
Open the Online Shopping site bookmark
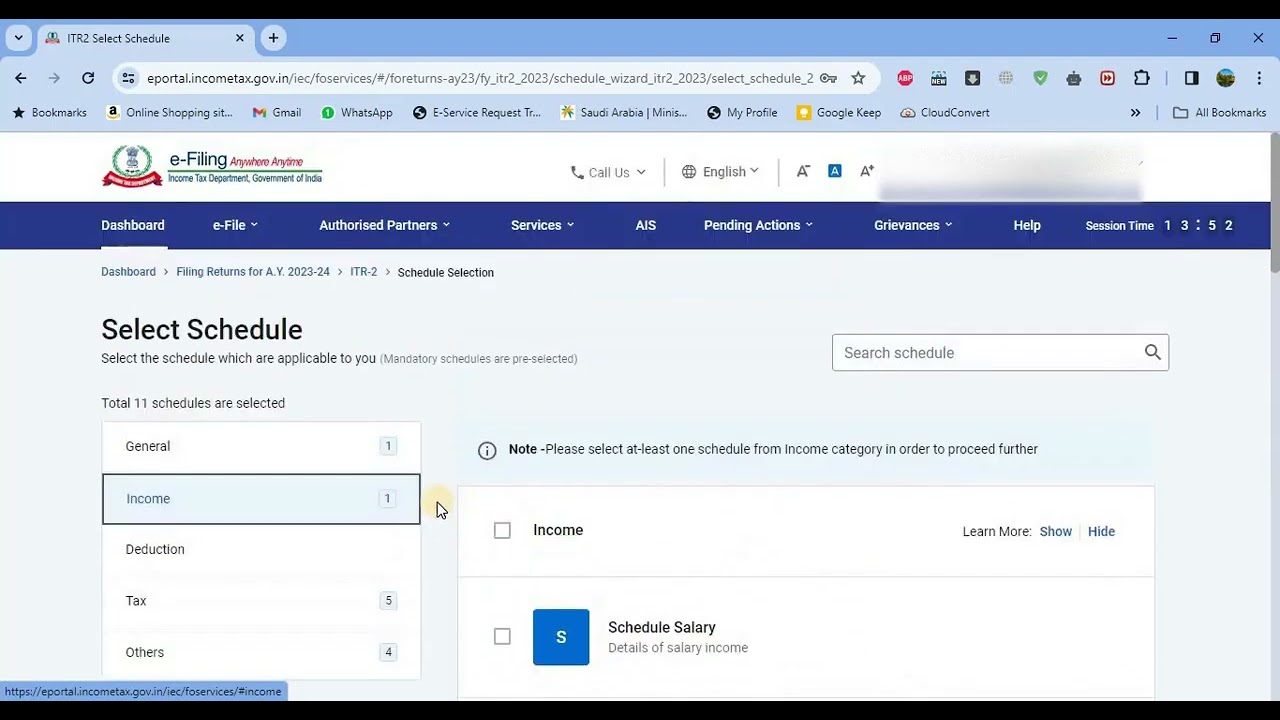point(169,113)
